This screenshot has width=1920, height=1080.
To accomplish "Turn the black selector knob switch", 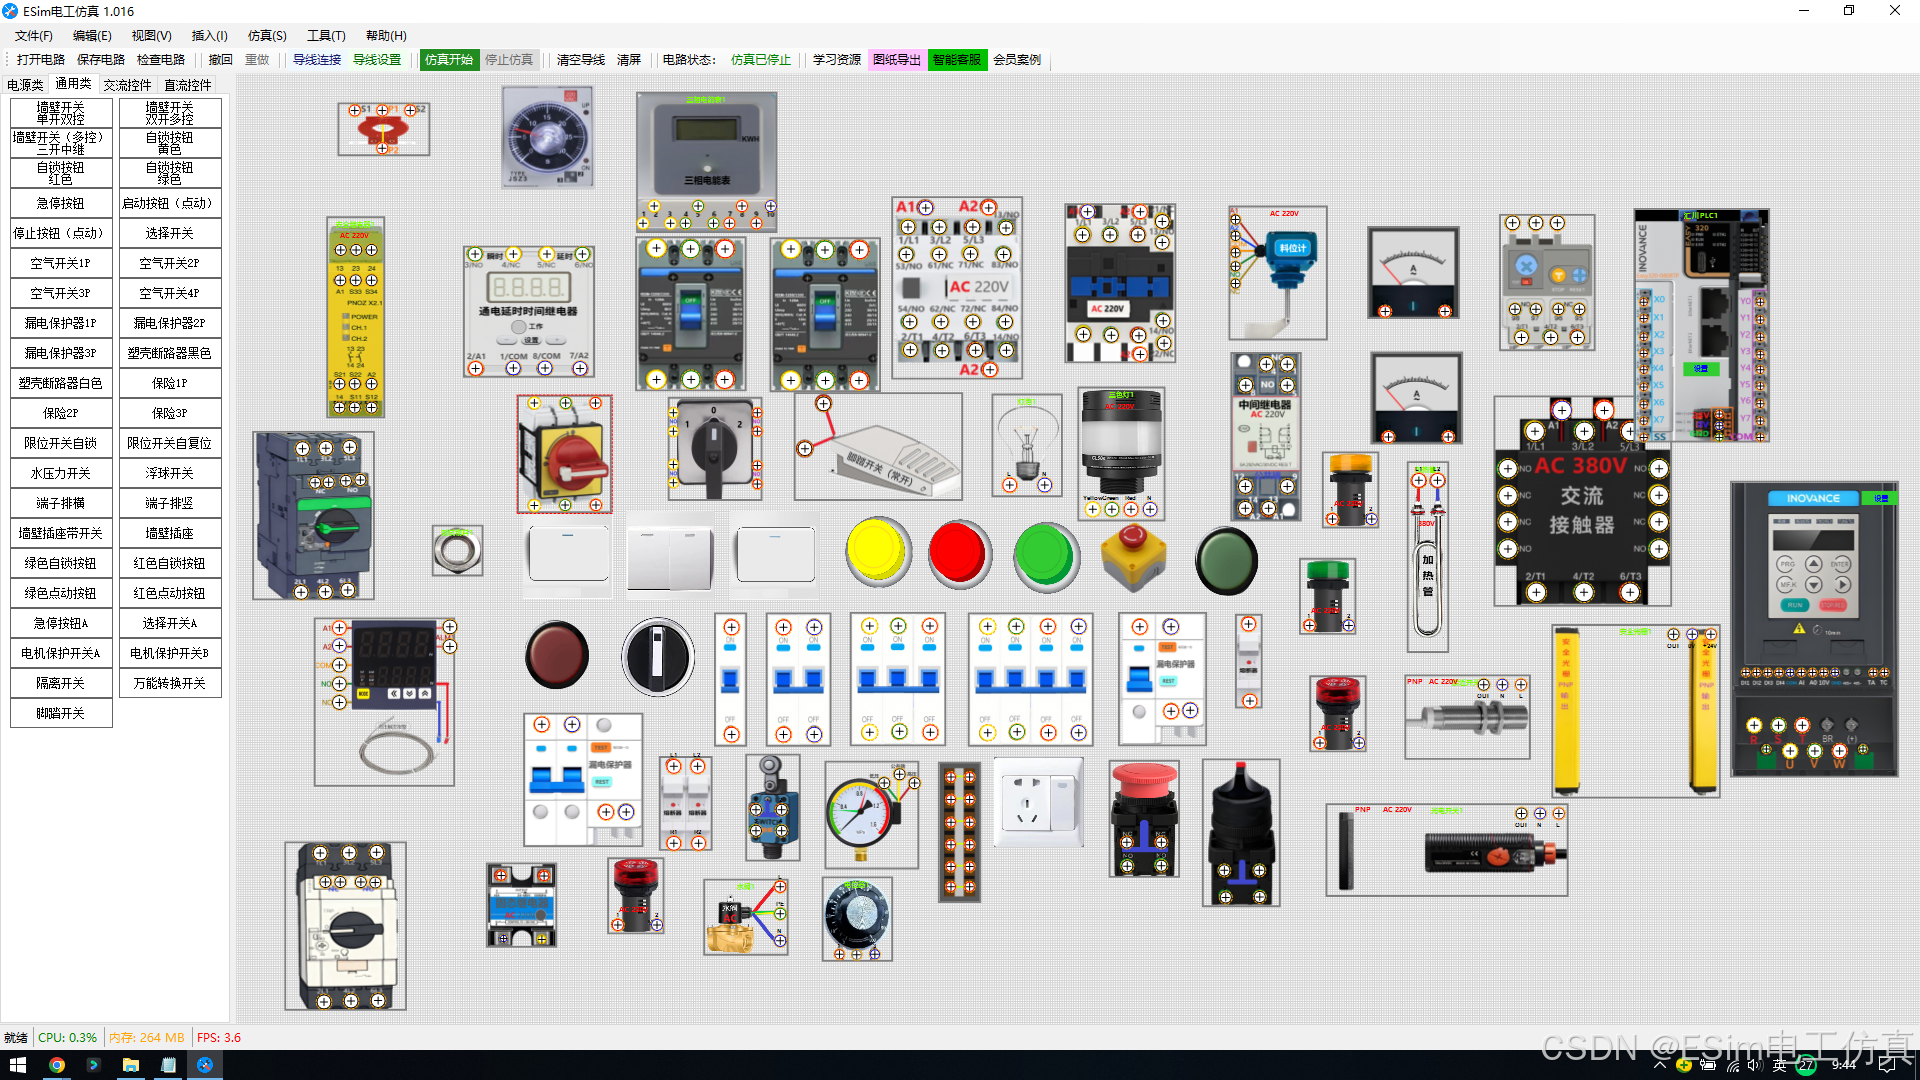I will (x=657, y=657).
